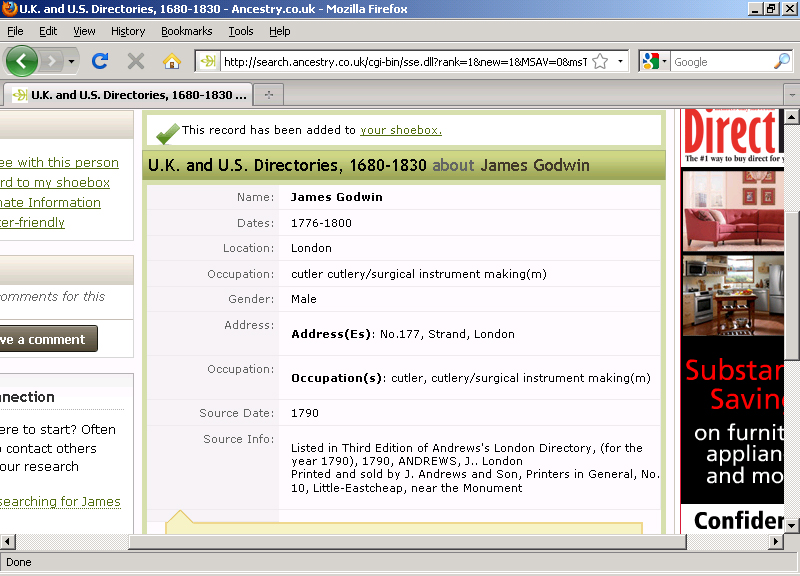
Task: Click the dates value '1776-1800'
Action: click(321, 223)
